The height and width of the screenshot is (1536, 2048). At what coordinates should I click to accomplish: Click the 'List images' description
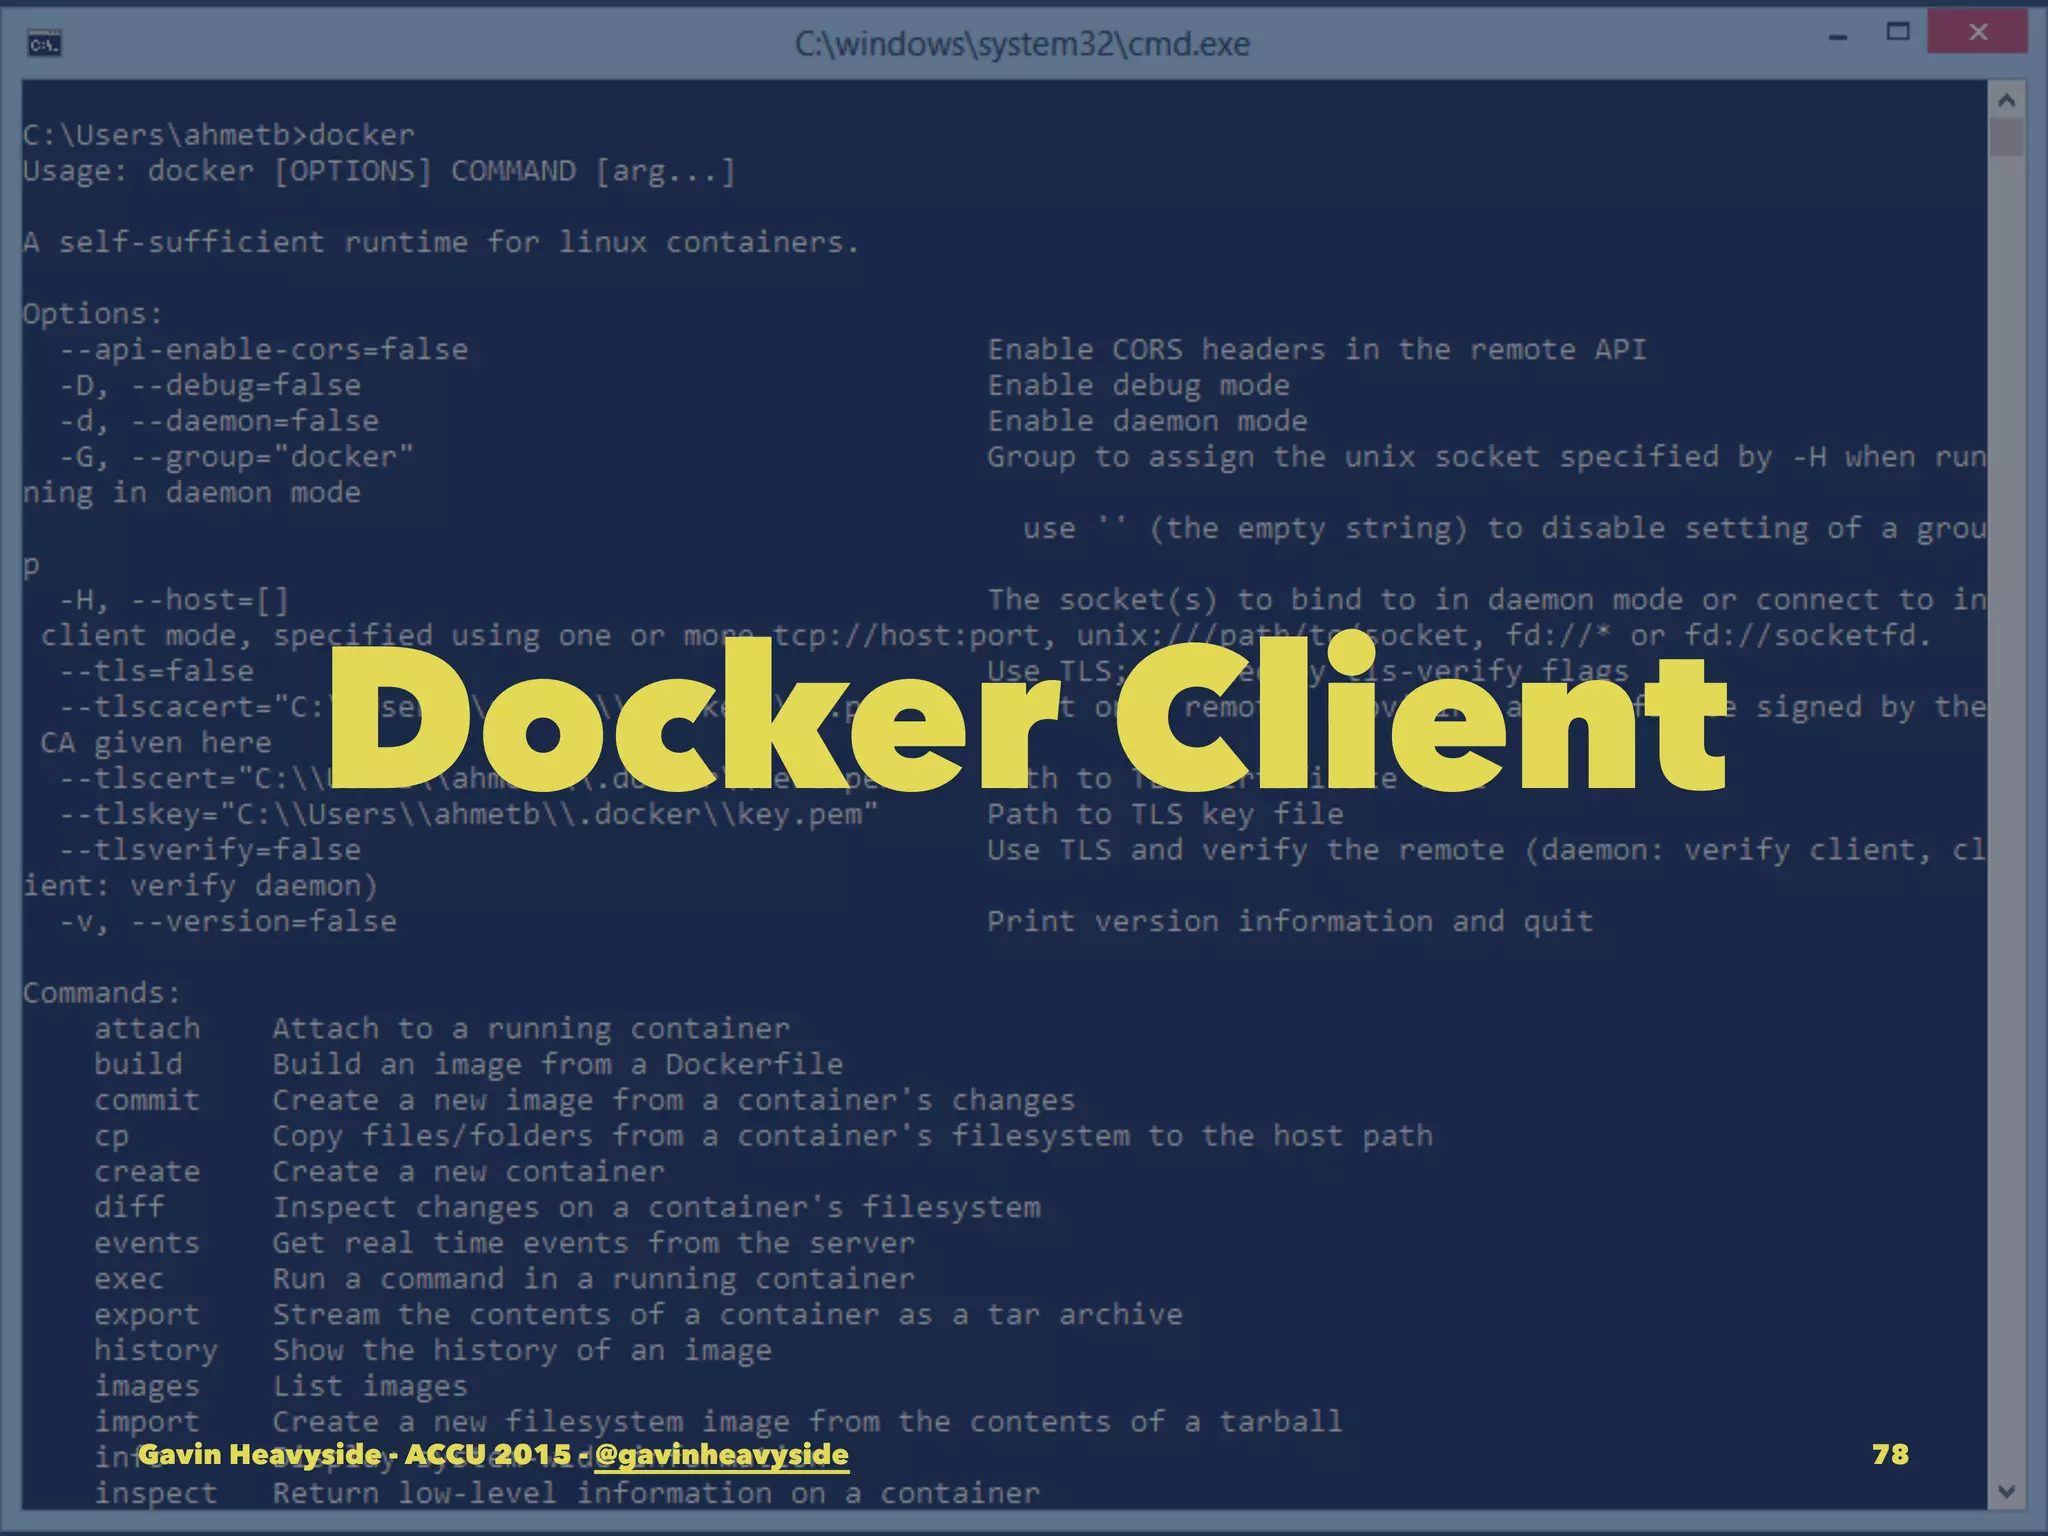click(x=370, y=1387)
